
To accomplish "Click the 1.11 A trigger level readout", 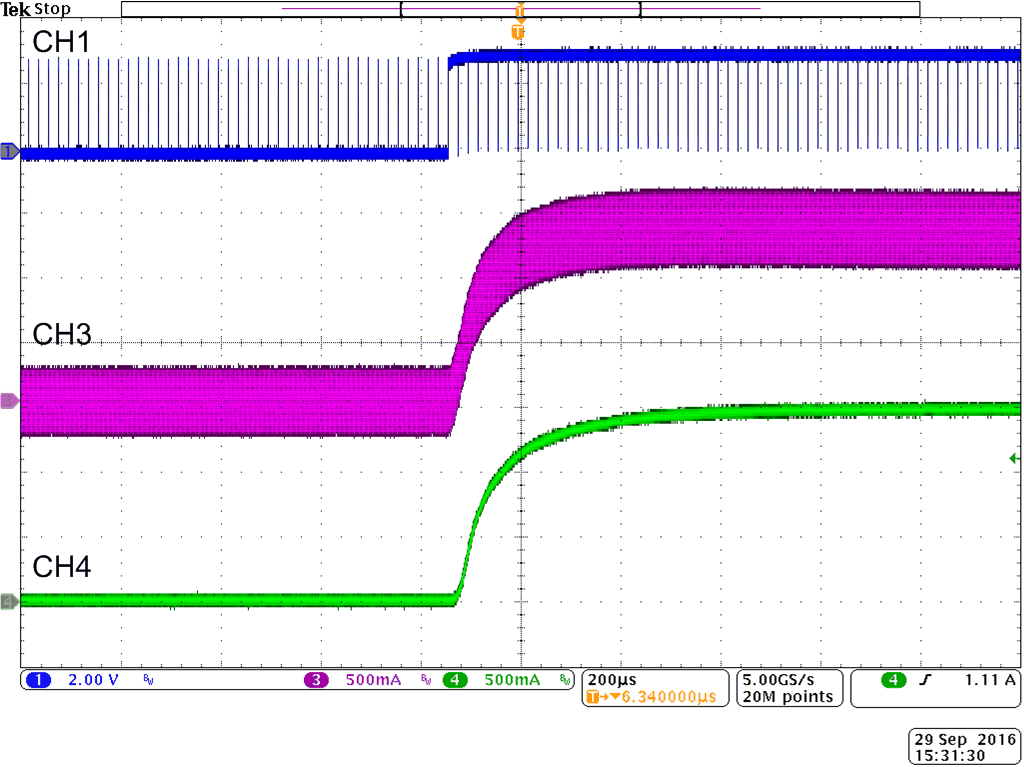I will point(990,680).
